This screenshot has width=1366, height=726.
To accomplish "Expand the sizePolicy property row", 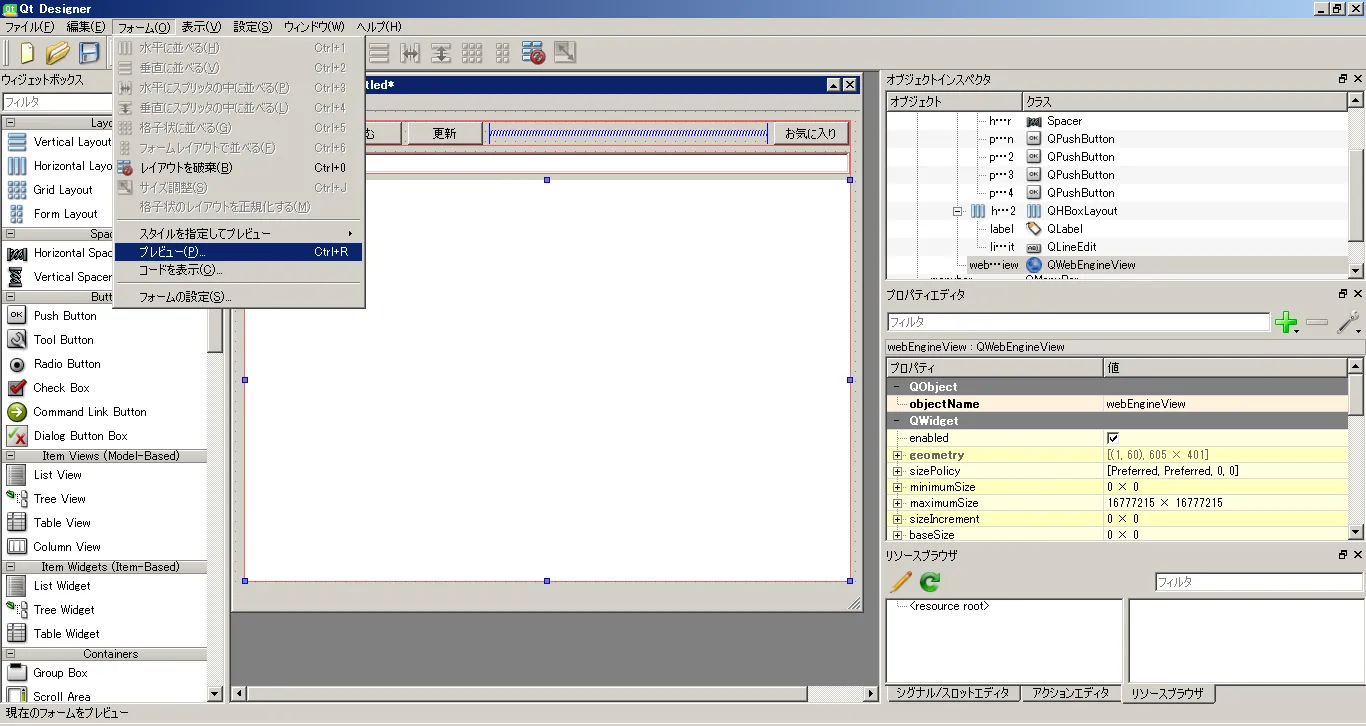I will click(x=898, y=471).
